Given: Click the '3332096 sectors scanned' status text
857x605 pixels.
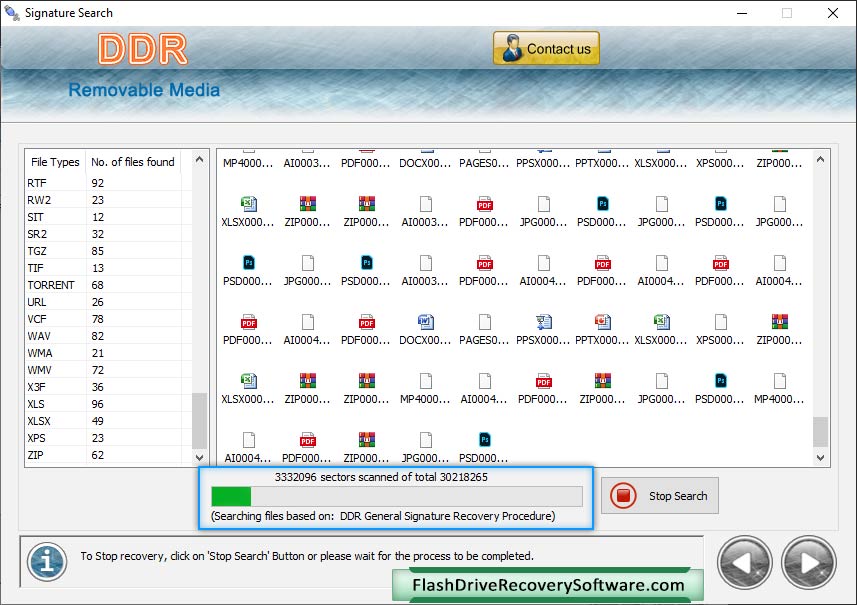Looking at the screenshot, I should 381,477.
